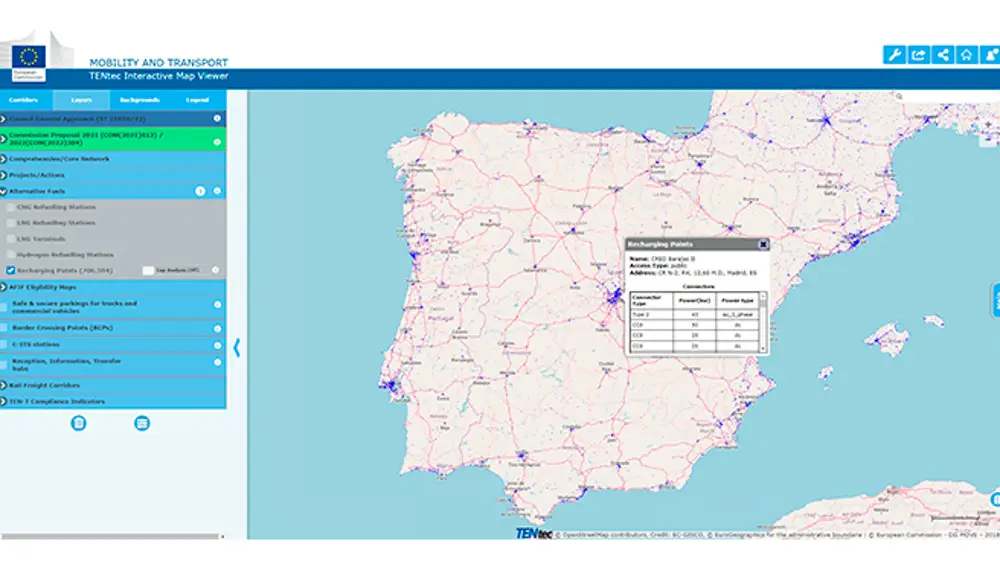Collapse the Alternative Fuels group
The image size is (1000, 567).
click(3, 191)
